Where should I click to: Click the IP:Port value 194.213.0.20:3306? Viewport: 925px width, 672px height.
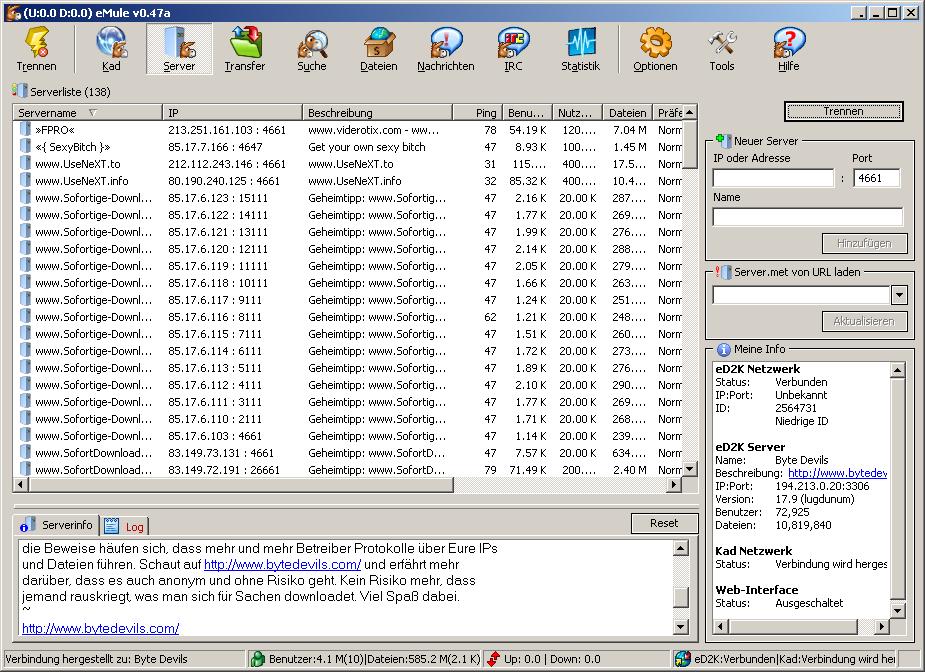822,486
